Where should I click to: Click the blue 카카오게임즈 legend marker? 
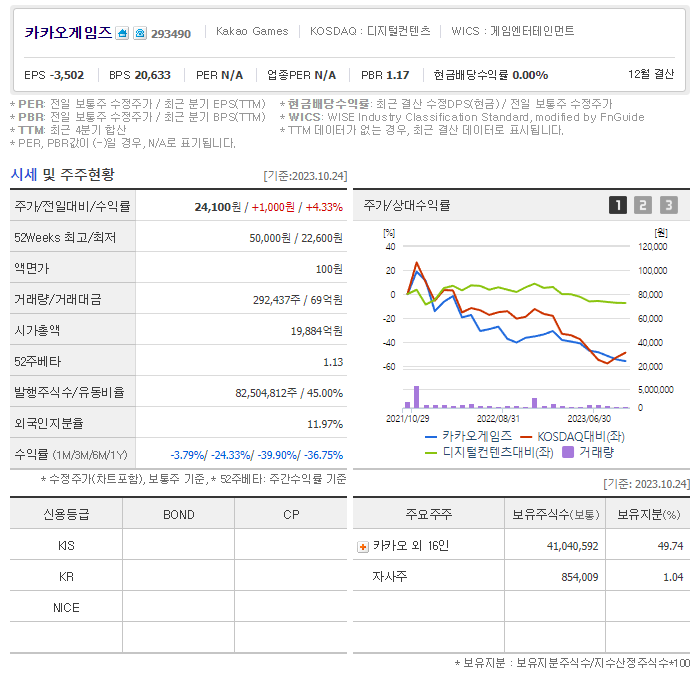431,437
